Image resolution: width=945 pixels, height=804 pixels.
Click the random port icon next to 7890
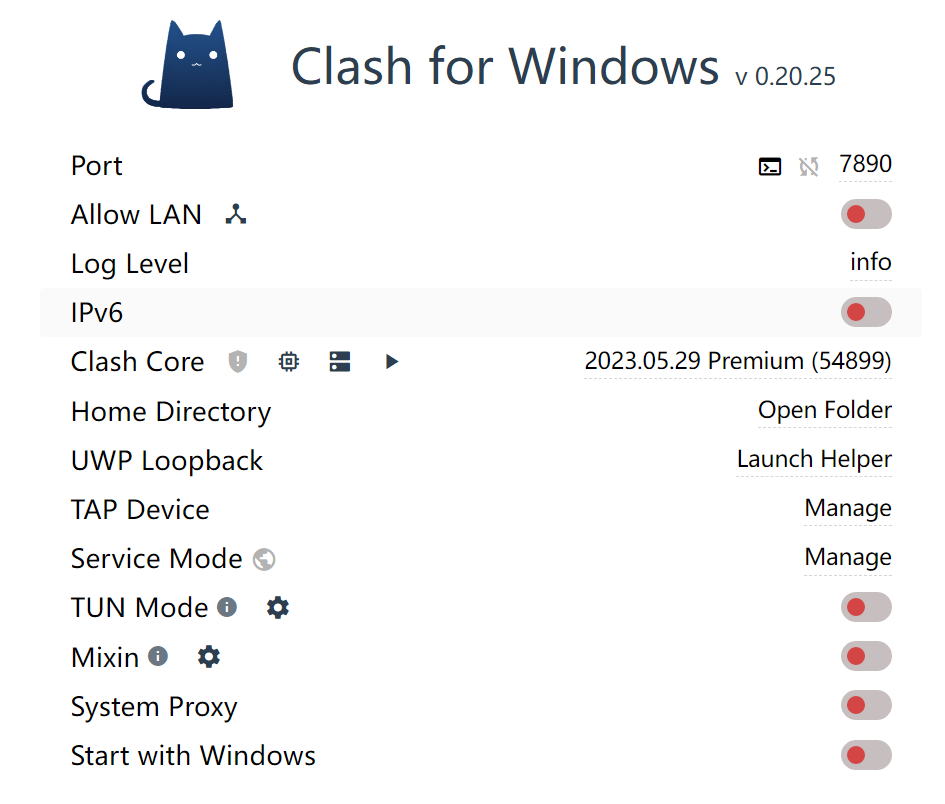coord(809,166)
